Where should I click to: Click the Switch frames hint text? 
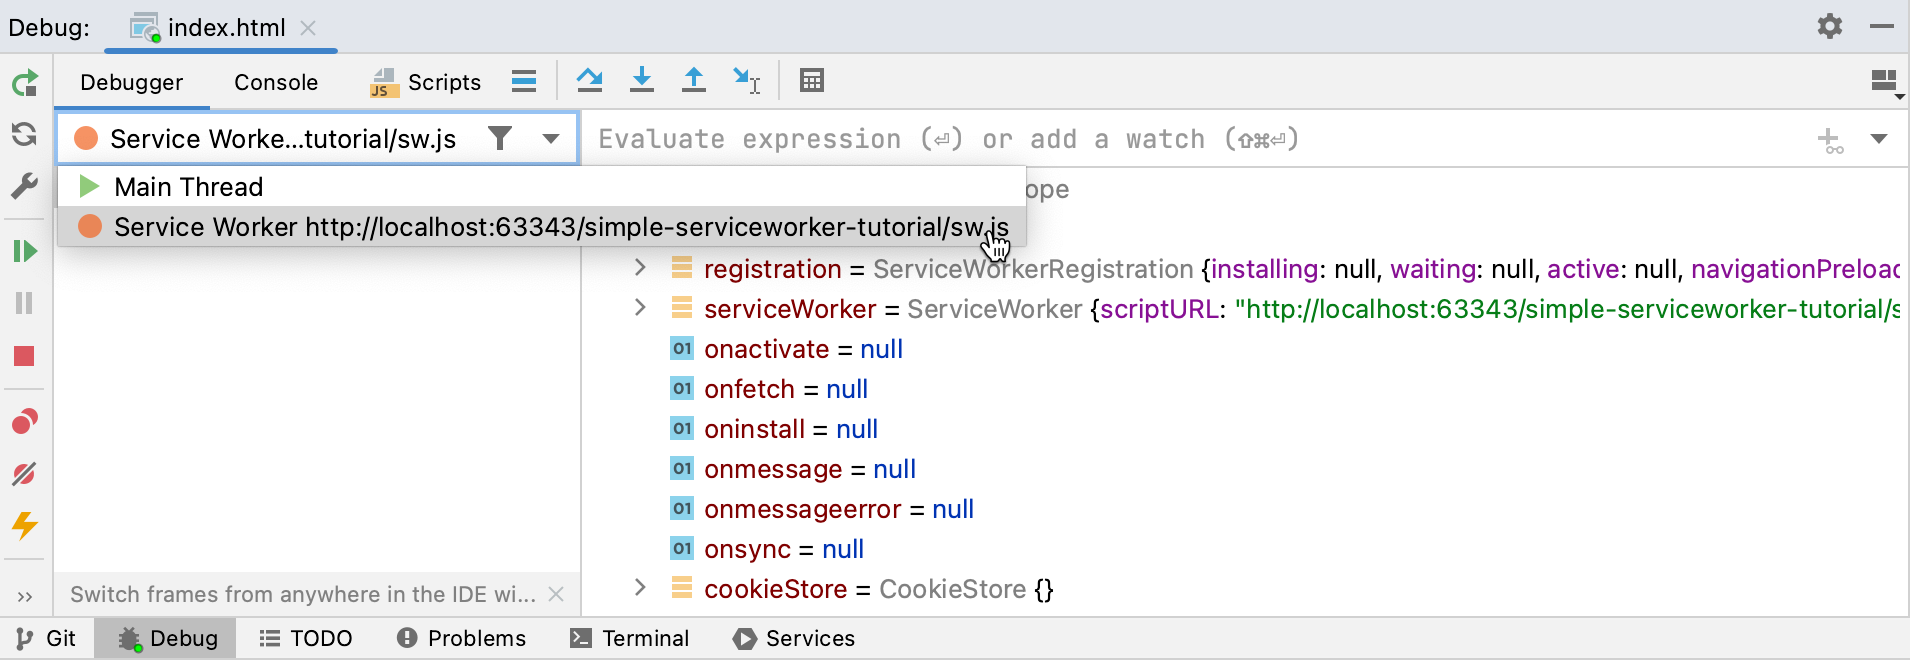point(303,594)
